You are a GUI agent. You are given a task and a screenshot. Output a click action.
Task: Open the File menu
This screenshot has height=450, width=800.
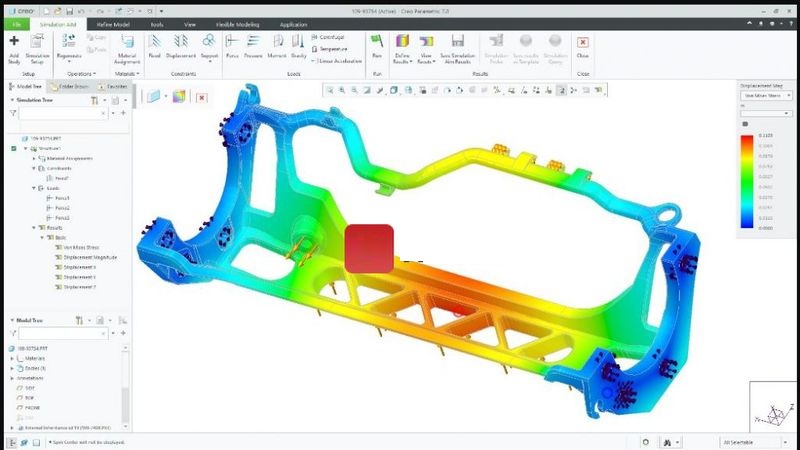[x=16, y=24]
